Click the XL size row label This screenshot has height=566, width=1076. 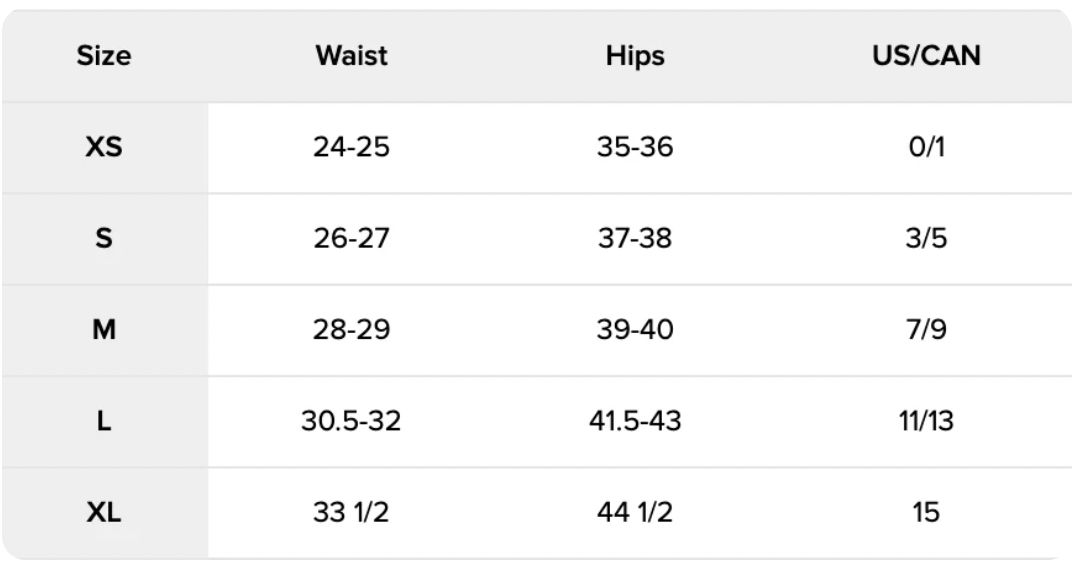[x=104, y=514]
